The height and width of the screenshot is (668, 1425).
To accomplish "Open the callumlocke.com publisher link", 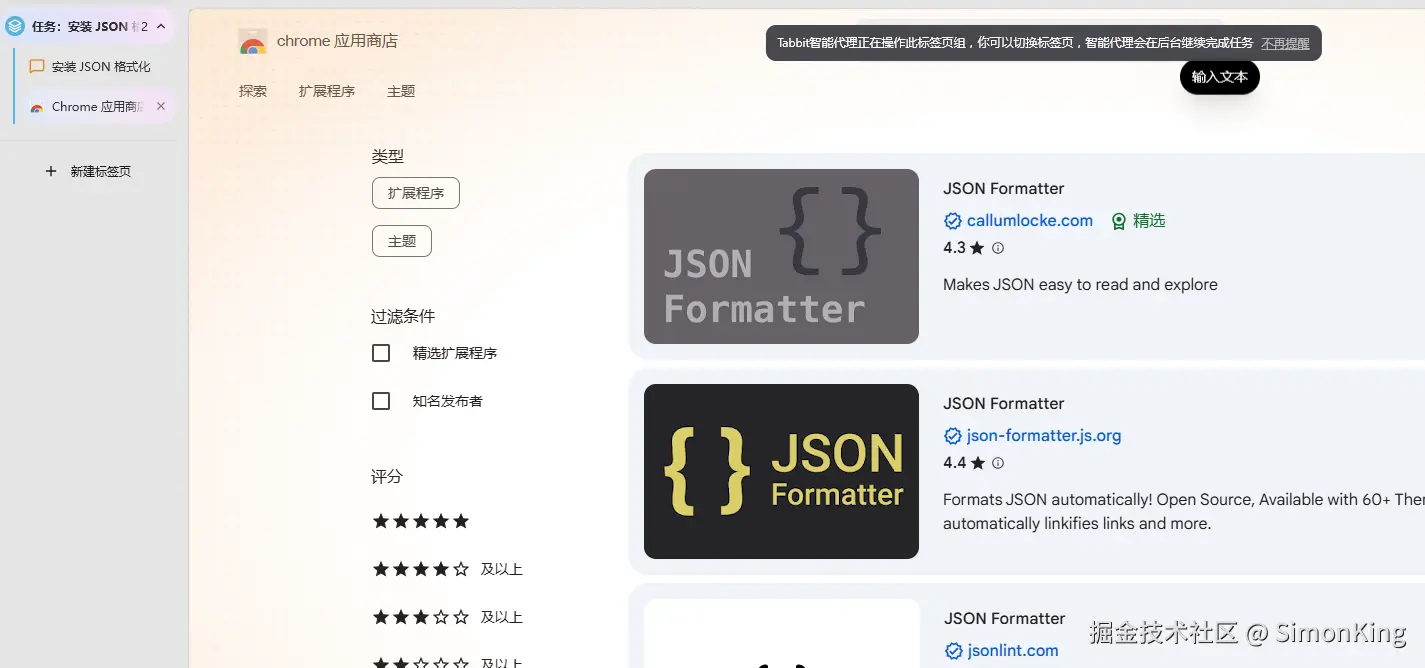I will pos(1030,221).
